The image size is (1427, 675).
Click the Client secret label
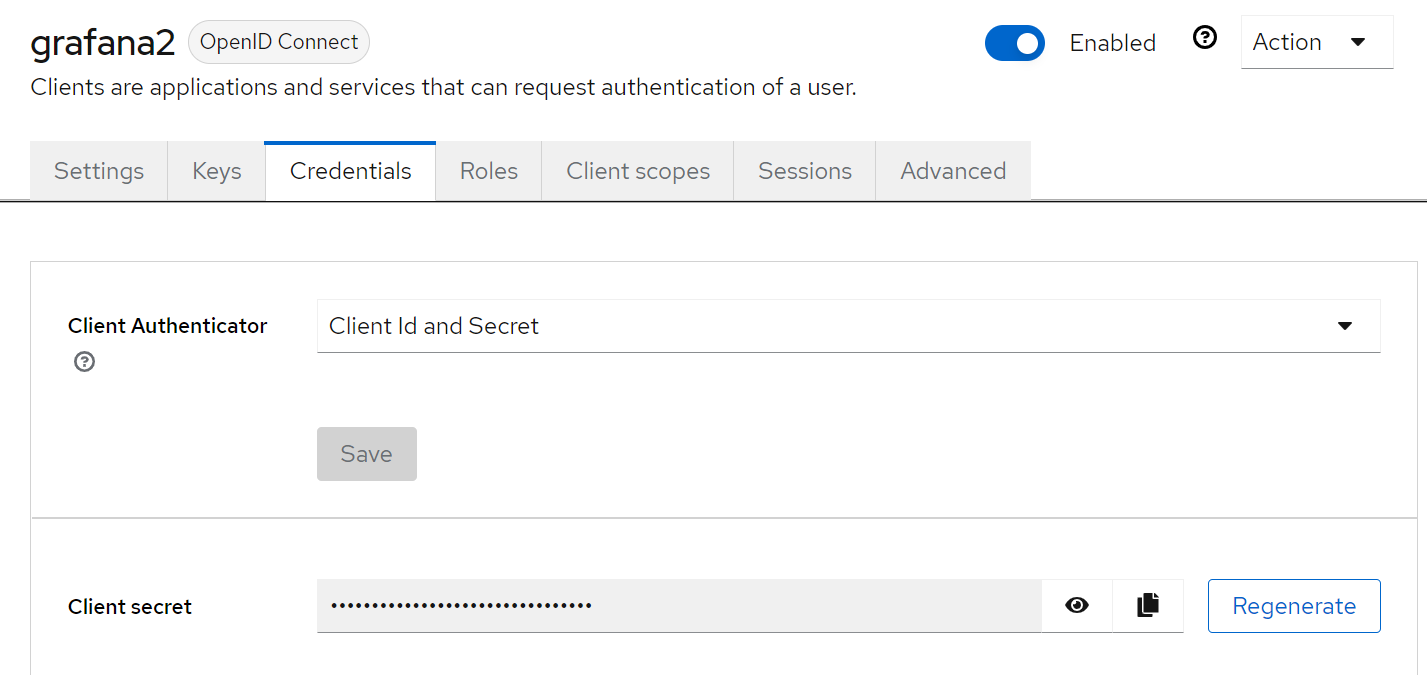[x=130, y=607]
